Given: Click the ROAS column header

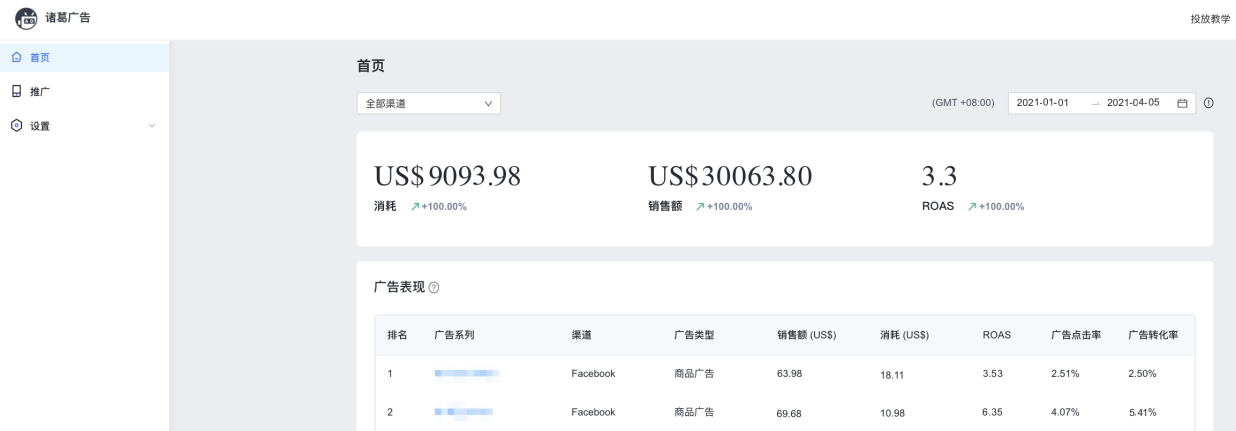Looking at the screenshot, I should pos(997,335).
